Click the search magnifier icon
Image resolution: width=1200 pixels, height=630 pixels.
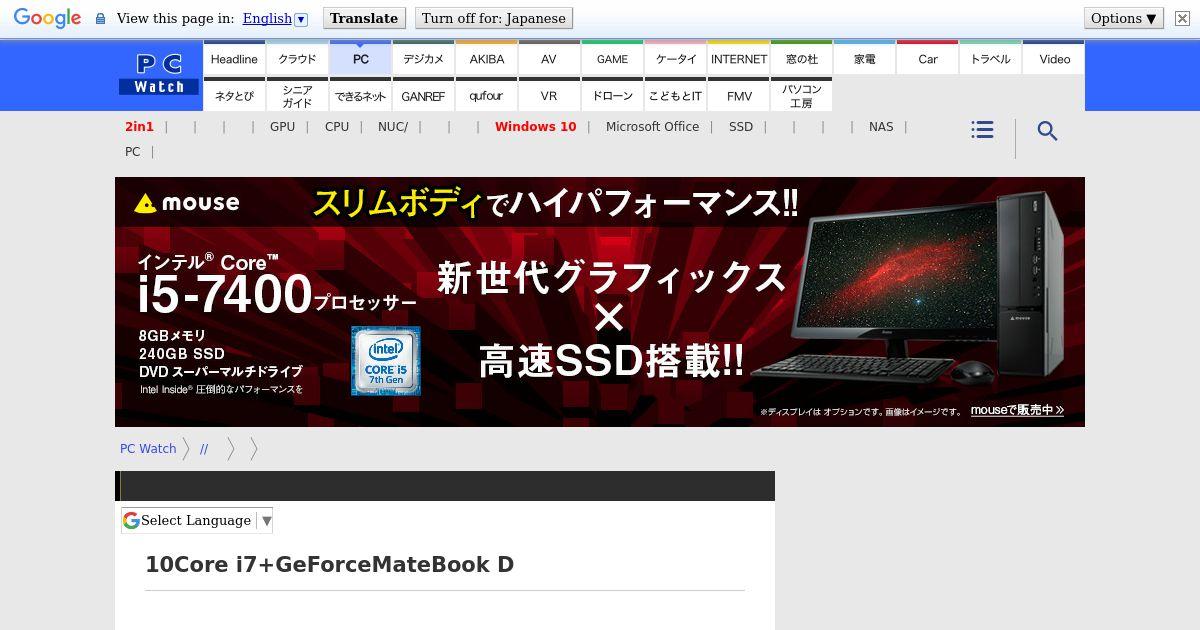click(1047, 131)
